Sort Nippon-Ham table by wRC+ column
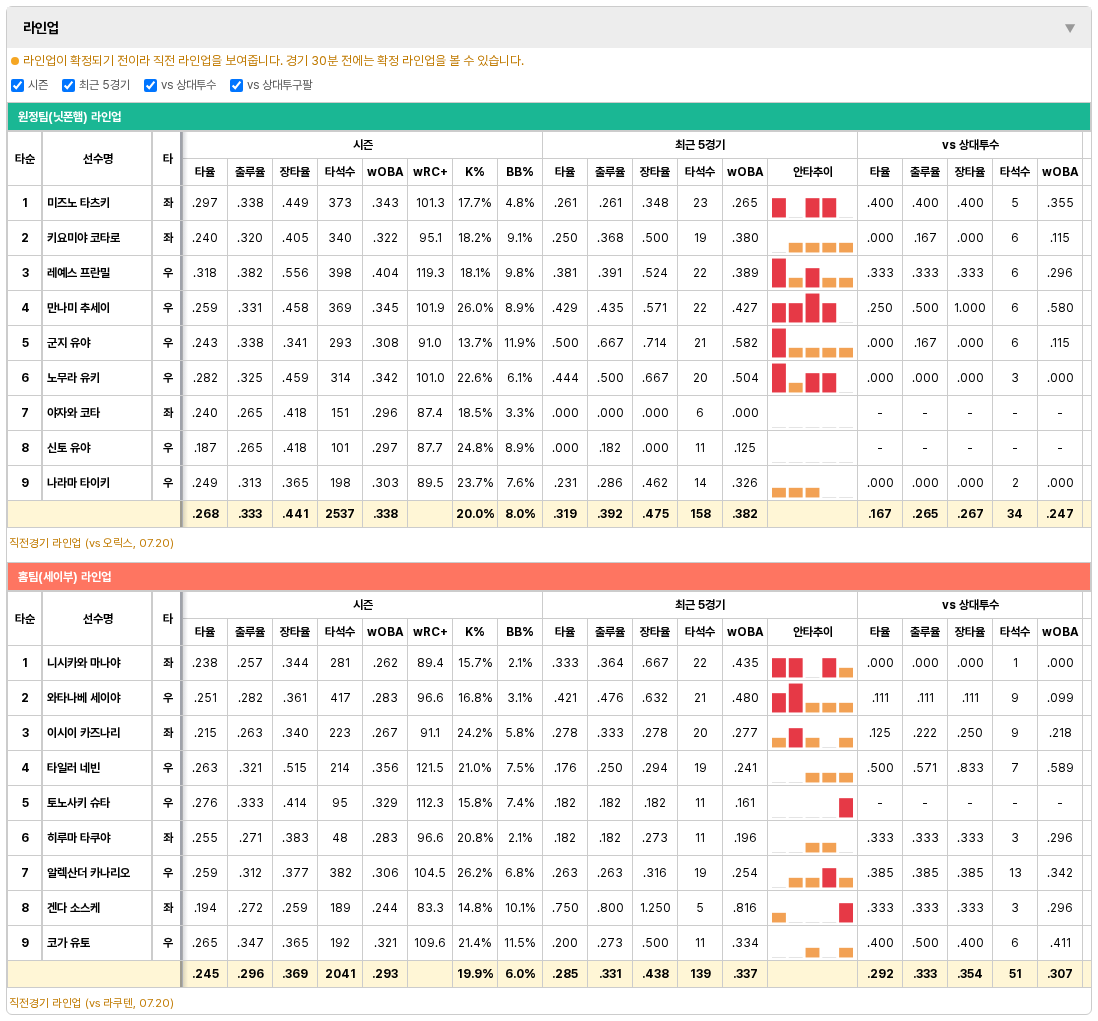 (430, 172)
